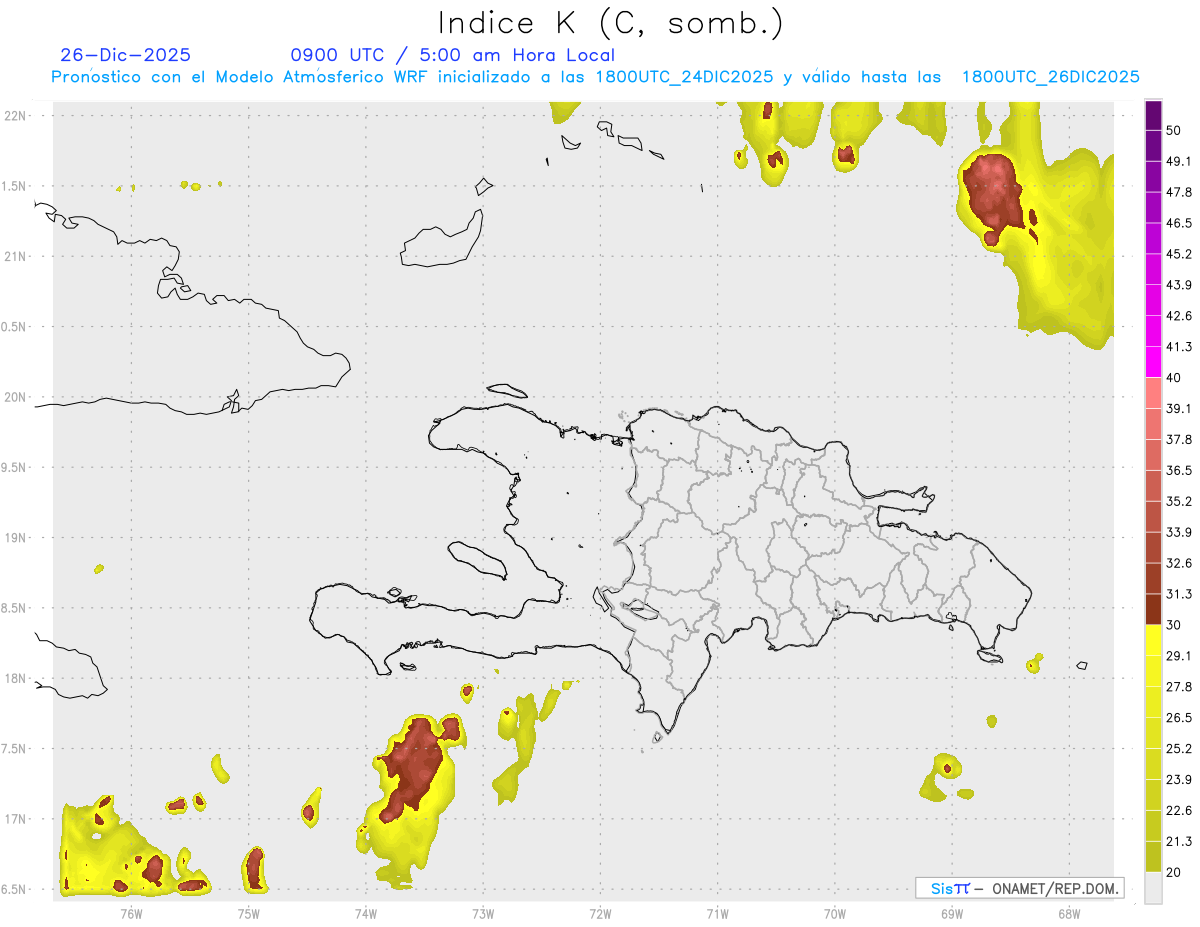Screen dimensions: 1200x927
Task: Click the title "Indice K (C, somb.)"
Action: pyautogui.click(x=611, y=22)
